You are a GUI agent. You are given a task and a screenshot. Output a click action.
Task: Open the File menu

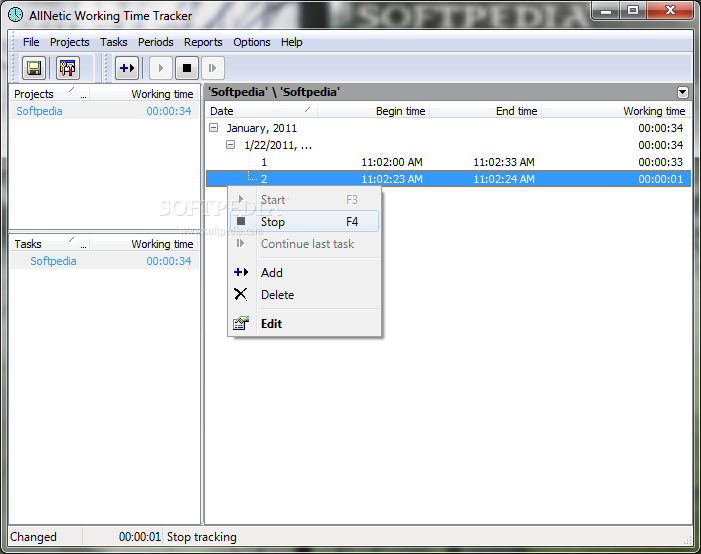(x=31, y=42)
